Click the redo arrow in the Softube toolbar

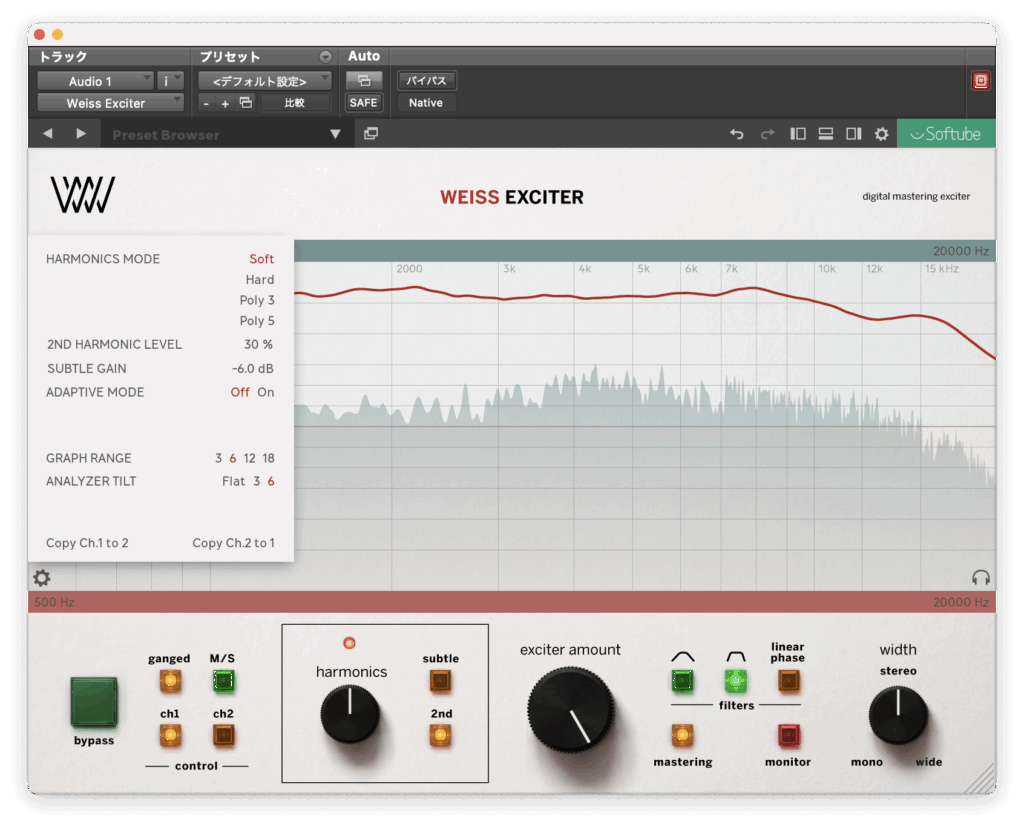pyautogui.click(x=767, y=134)
